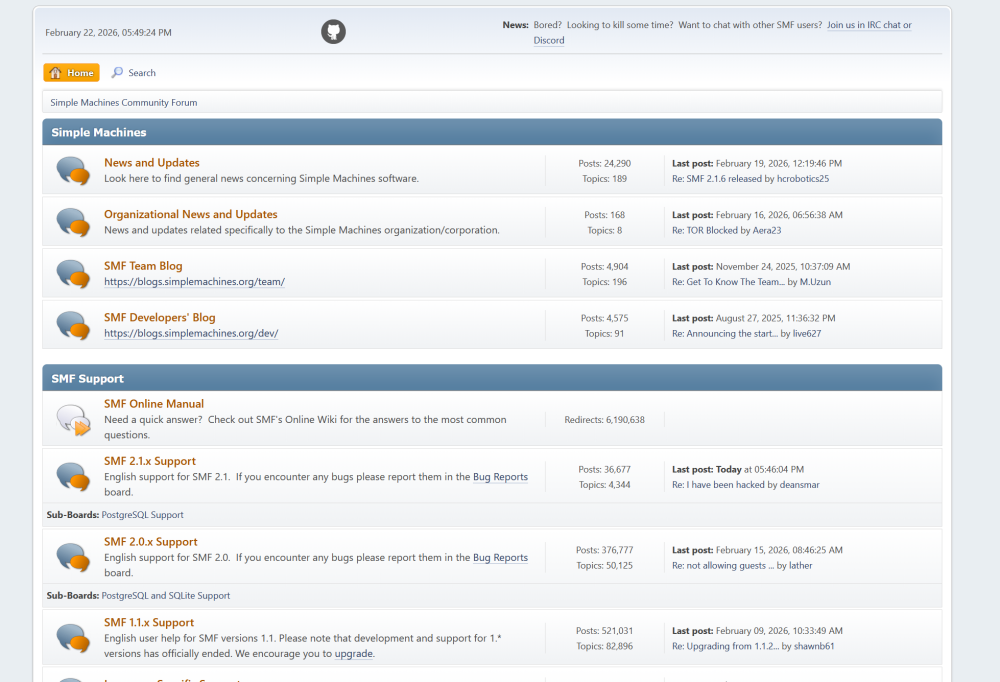Open the SMF Developers' Blog board
The height and width of the screenshot is (682, 1000).
coord(159,318)
